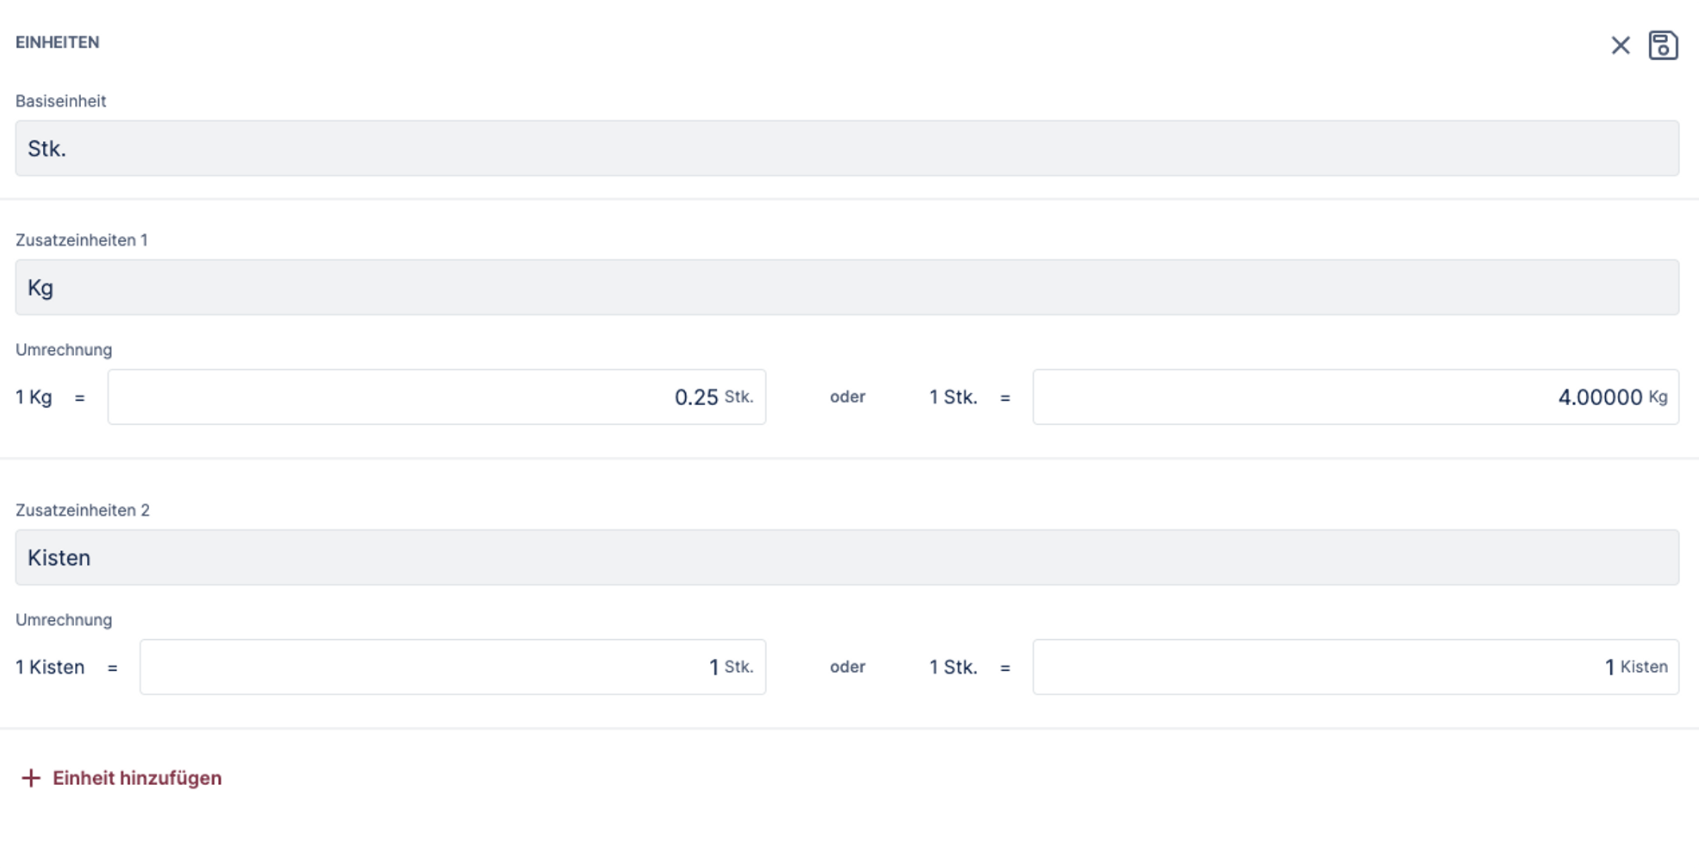
Task: Click the "oder" text in the Kg row
Action: tap(847, 397)
